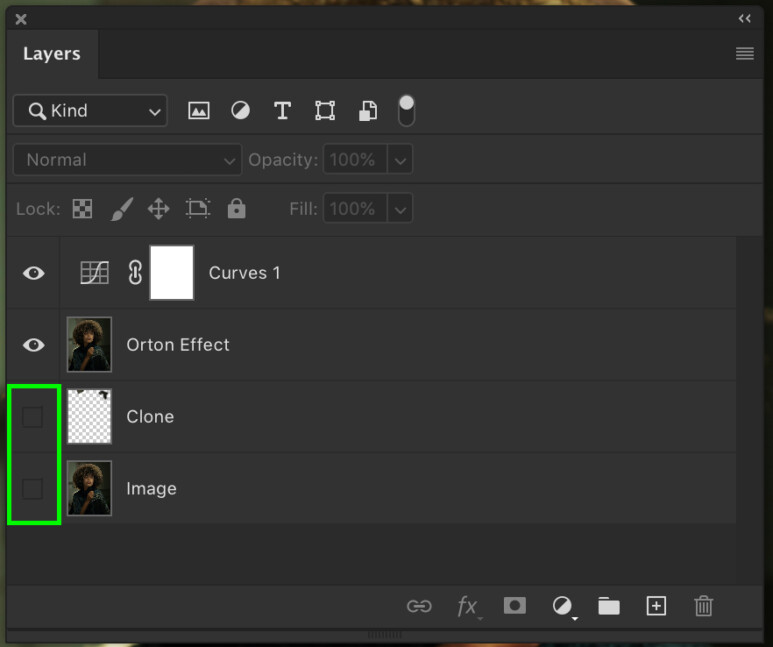Select the Curves 1 layer mask thumbnail
This screenshot has height=647, width=773.
pos(171,273)
